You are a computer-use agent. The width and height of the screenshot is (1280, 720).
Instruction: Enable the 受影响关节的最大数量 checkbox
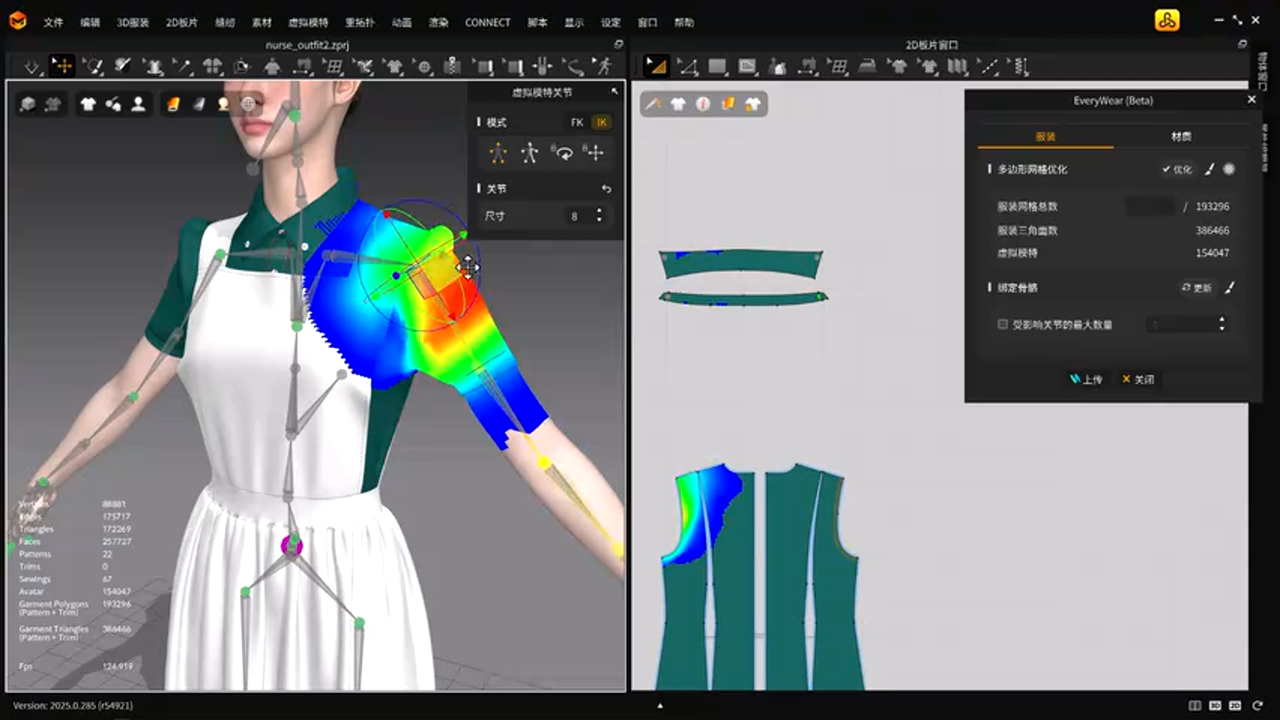1003,324
